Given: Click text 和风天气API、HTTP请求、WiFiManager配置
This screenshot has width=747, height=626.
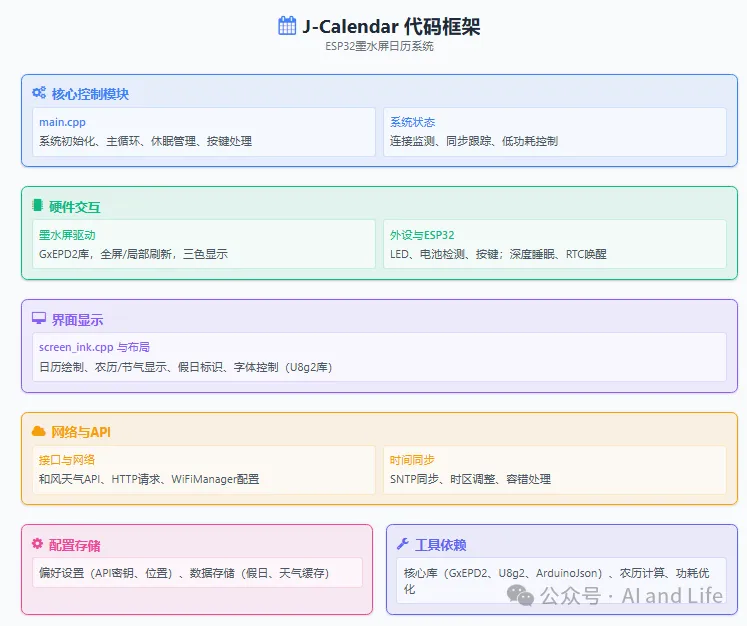Looking at the screenshot, I should coord(149,479).
